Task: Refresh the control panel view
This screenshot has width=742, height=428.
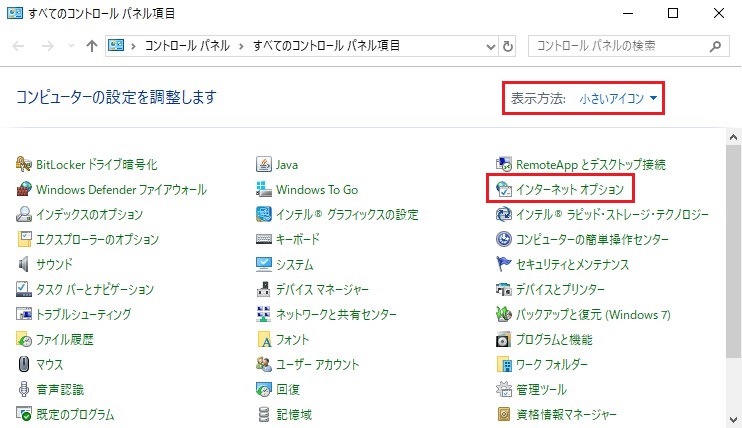Action: (508, 46)
